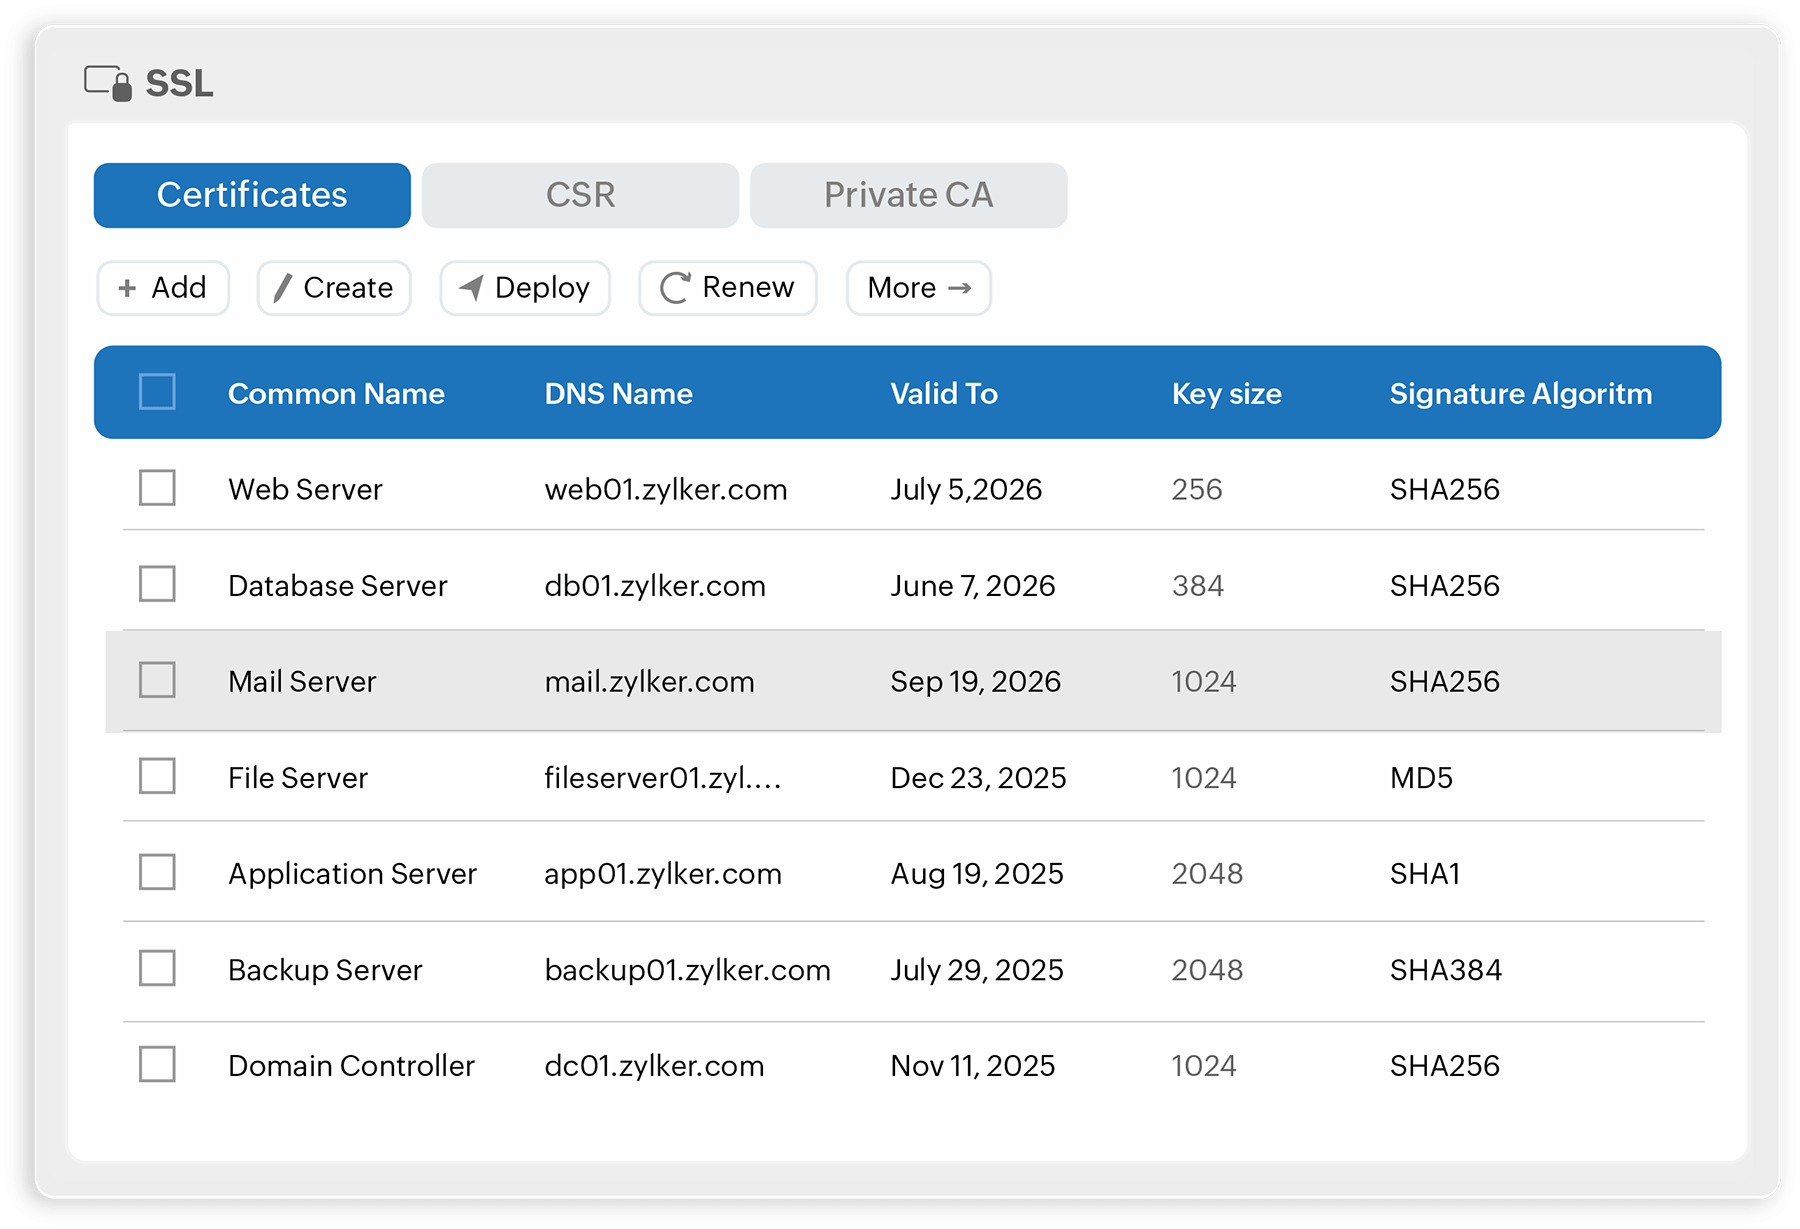Viewport: 1800px width, 1229px height.
Task: Click the pencil icon on Create button
Action: pyautogui.click(x=283, y=288)
